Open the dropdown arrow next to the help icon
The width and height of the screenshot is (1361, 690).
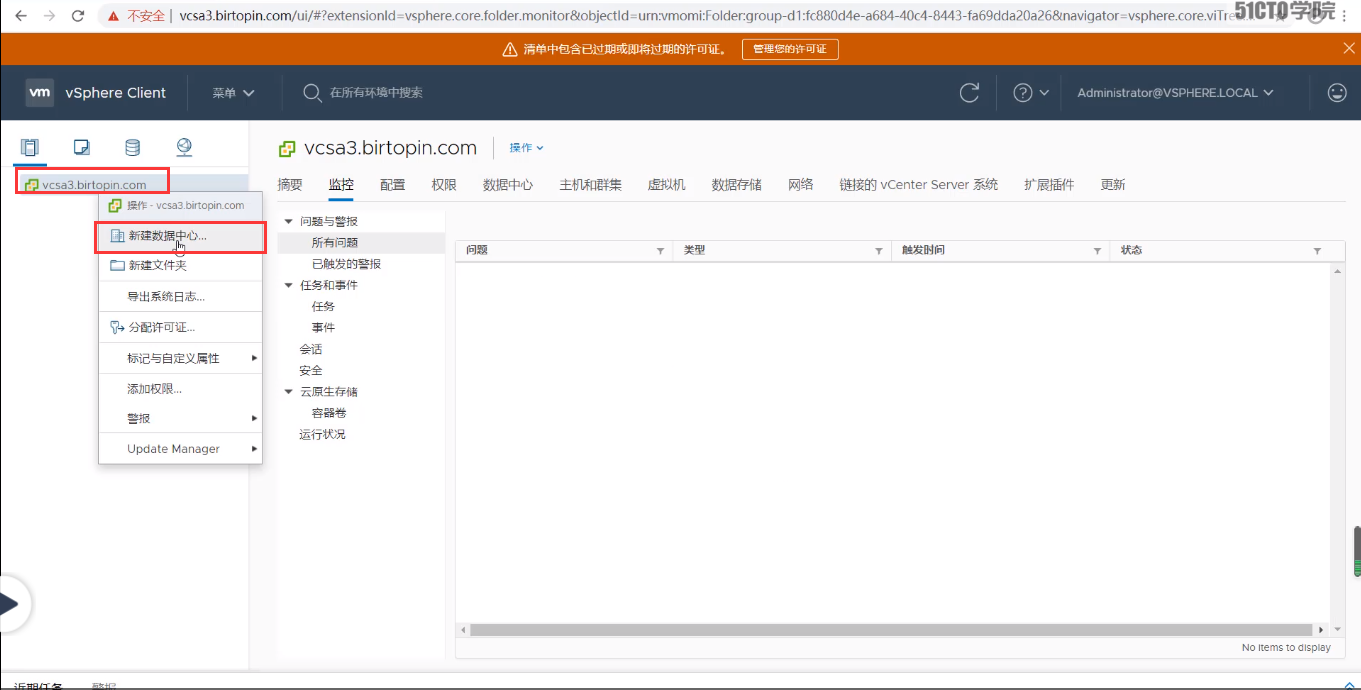pos(1044,93)
